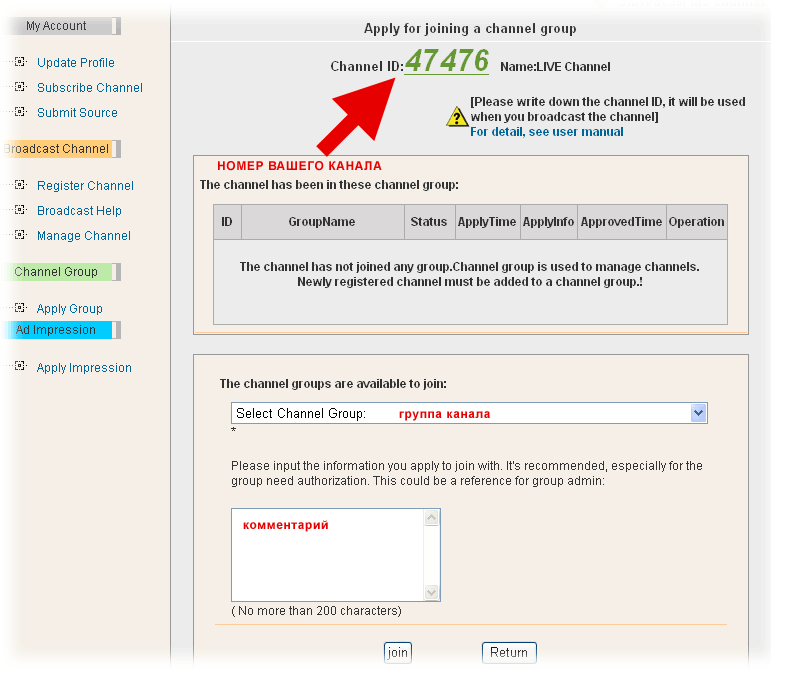Focus the apply information text area
The width and height of the screenshot is (785, 673).
tap(327, 555)
